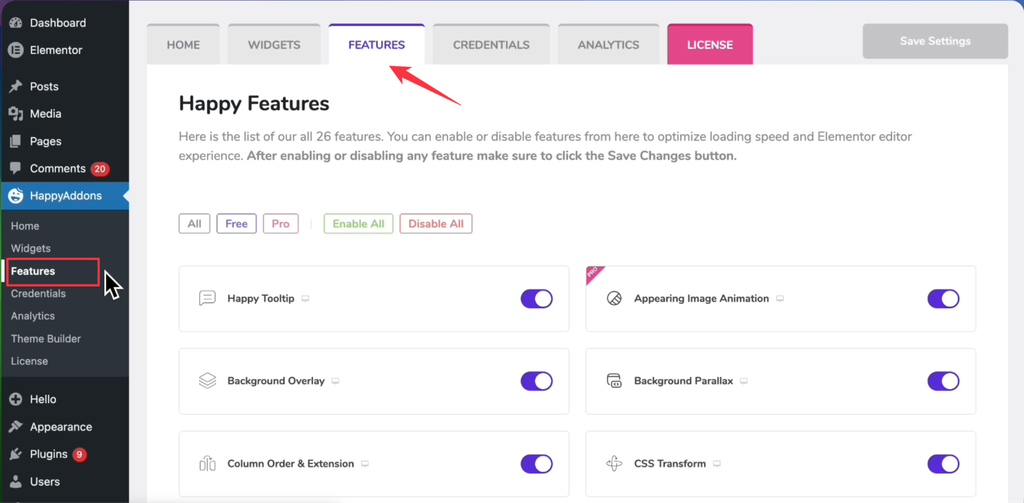This screenshot has width=1024, height=503.
Task: Toggle the Background Overlay feature off
Action: click(537, 381)
